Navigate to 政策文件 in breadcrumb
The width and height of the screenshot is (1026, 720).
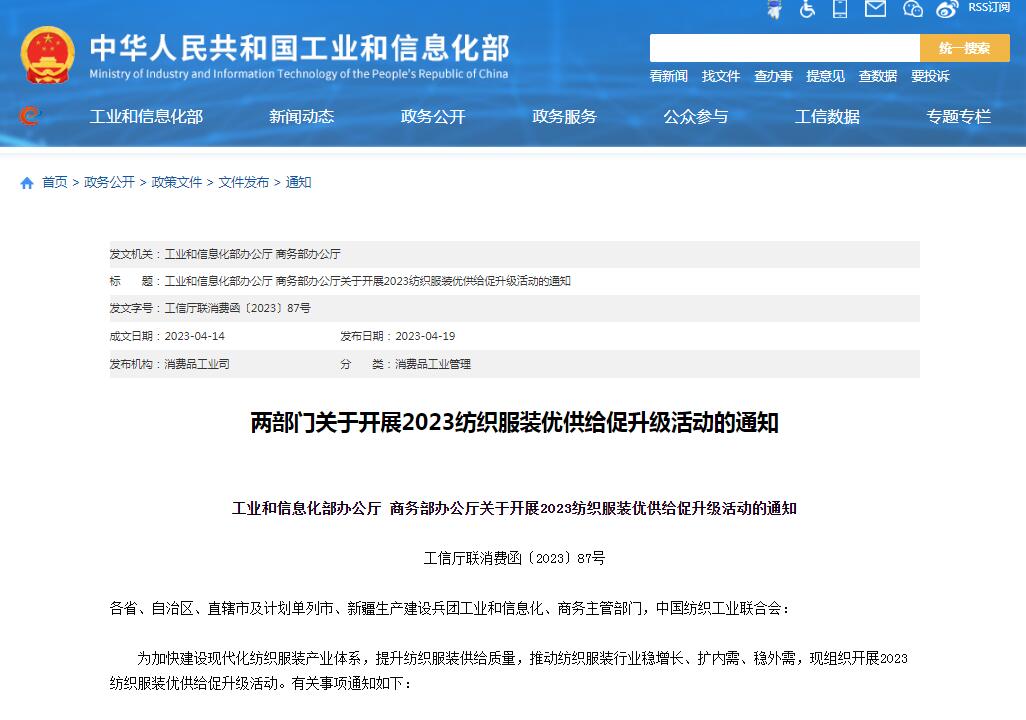tap(177, 182)
